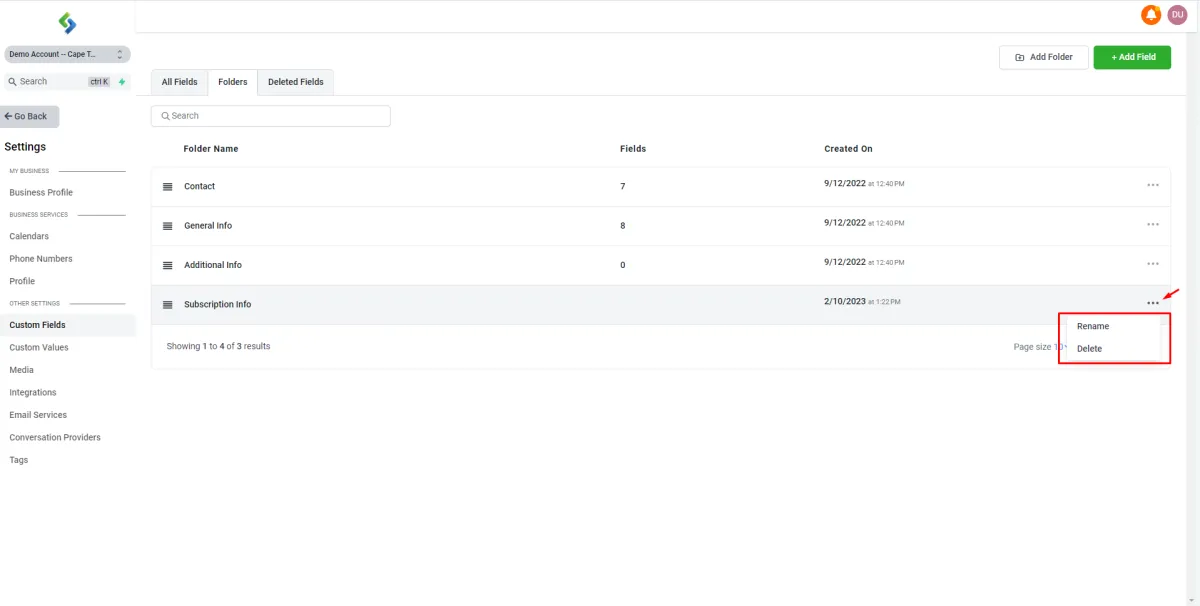
Task: Open Conversation Providers settings
Action: (x=55, y=438)
